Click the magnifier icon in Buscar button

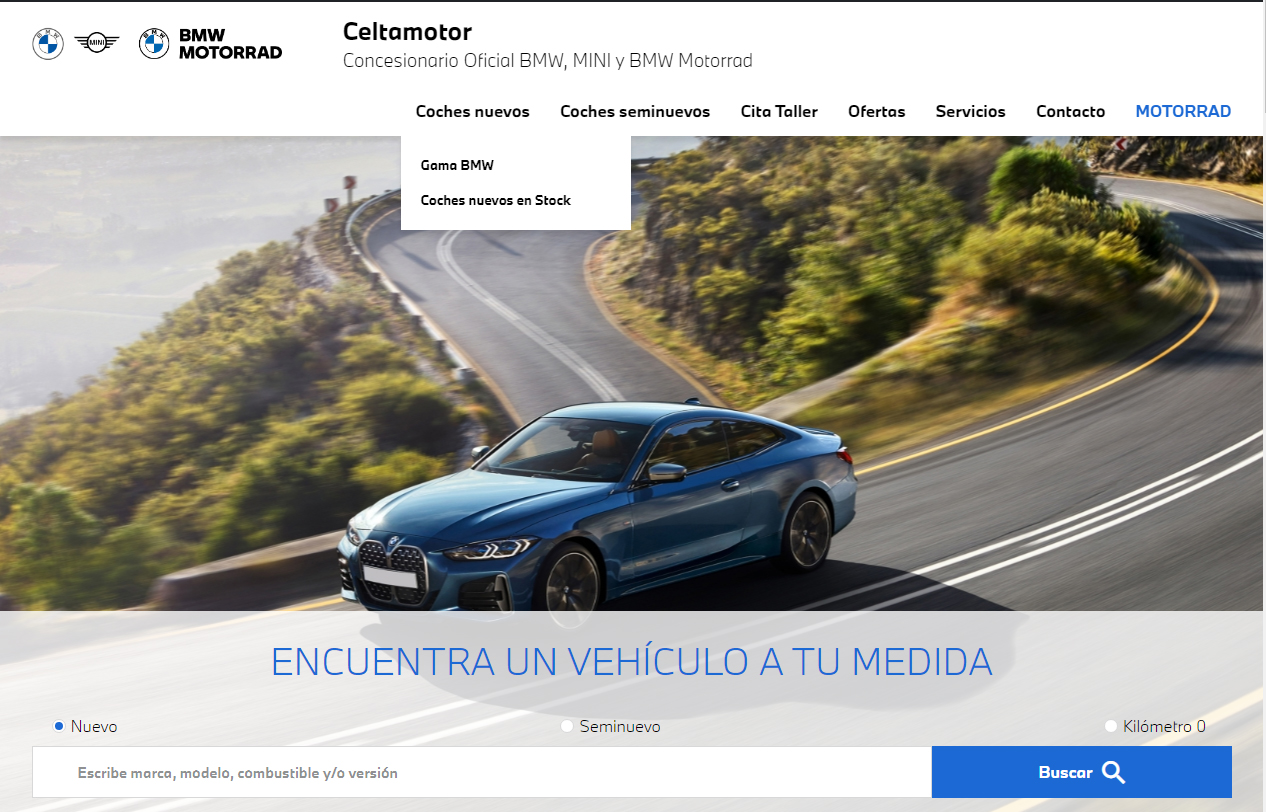[x=1114, y=772]
